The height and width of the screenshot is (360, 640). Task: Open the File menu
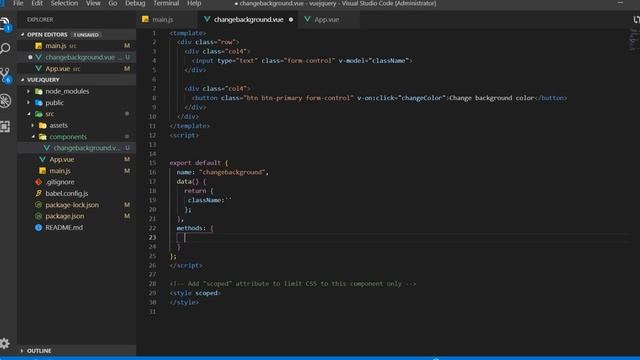(x=18, y=4)
